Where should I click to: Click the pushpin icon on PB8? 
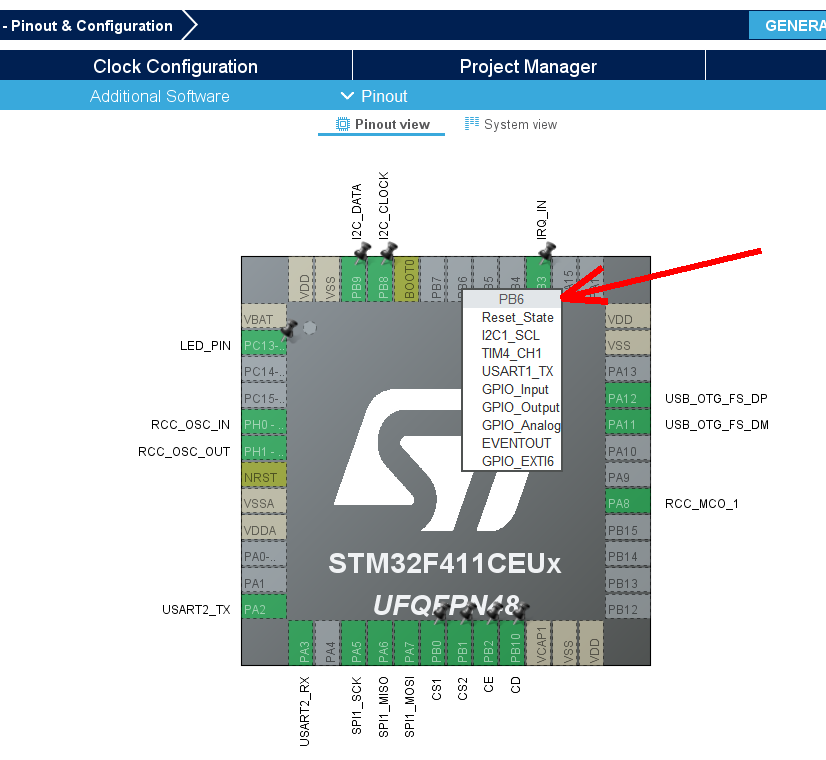tap(389, 252)
